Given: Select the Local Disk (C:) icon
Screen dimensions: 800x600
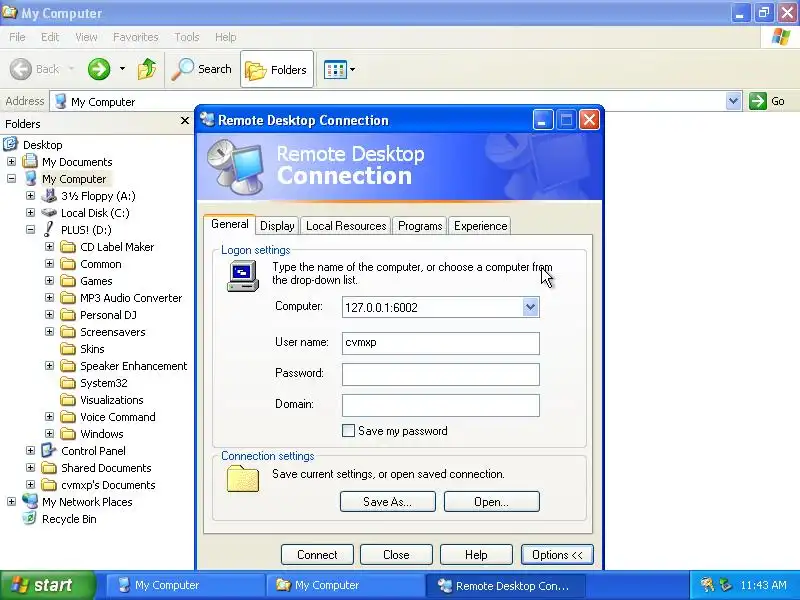Looking at the screenshot, I should (x=49, y=213).
